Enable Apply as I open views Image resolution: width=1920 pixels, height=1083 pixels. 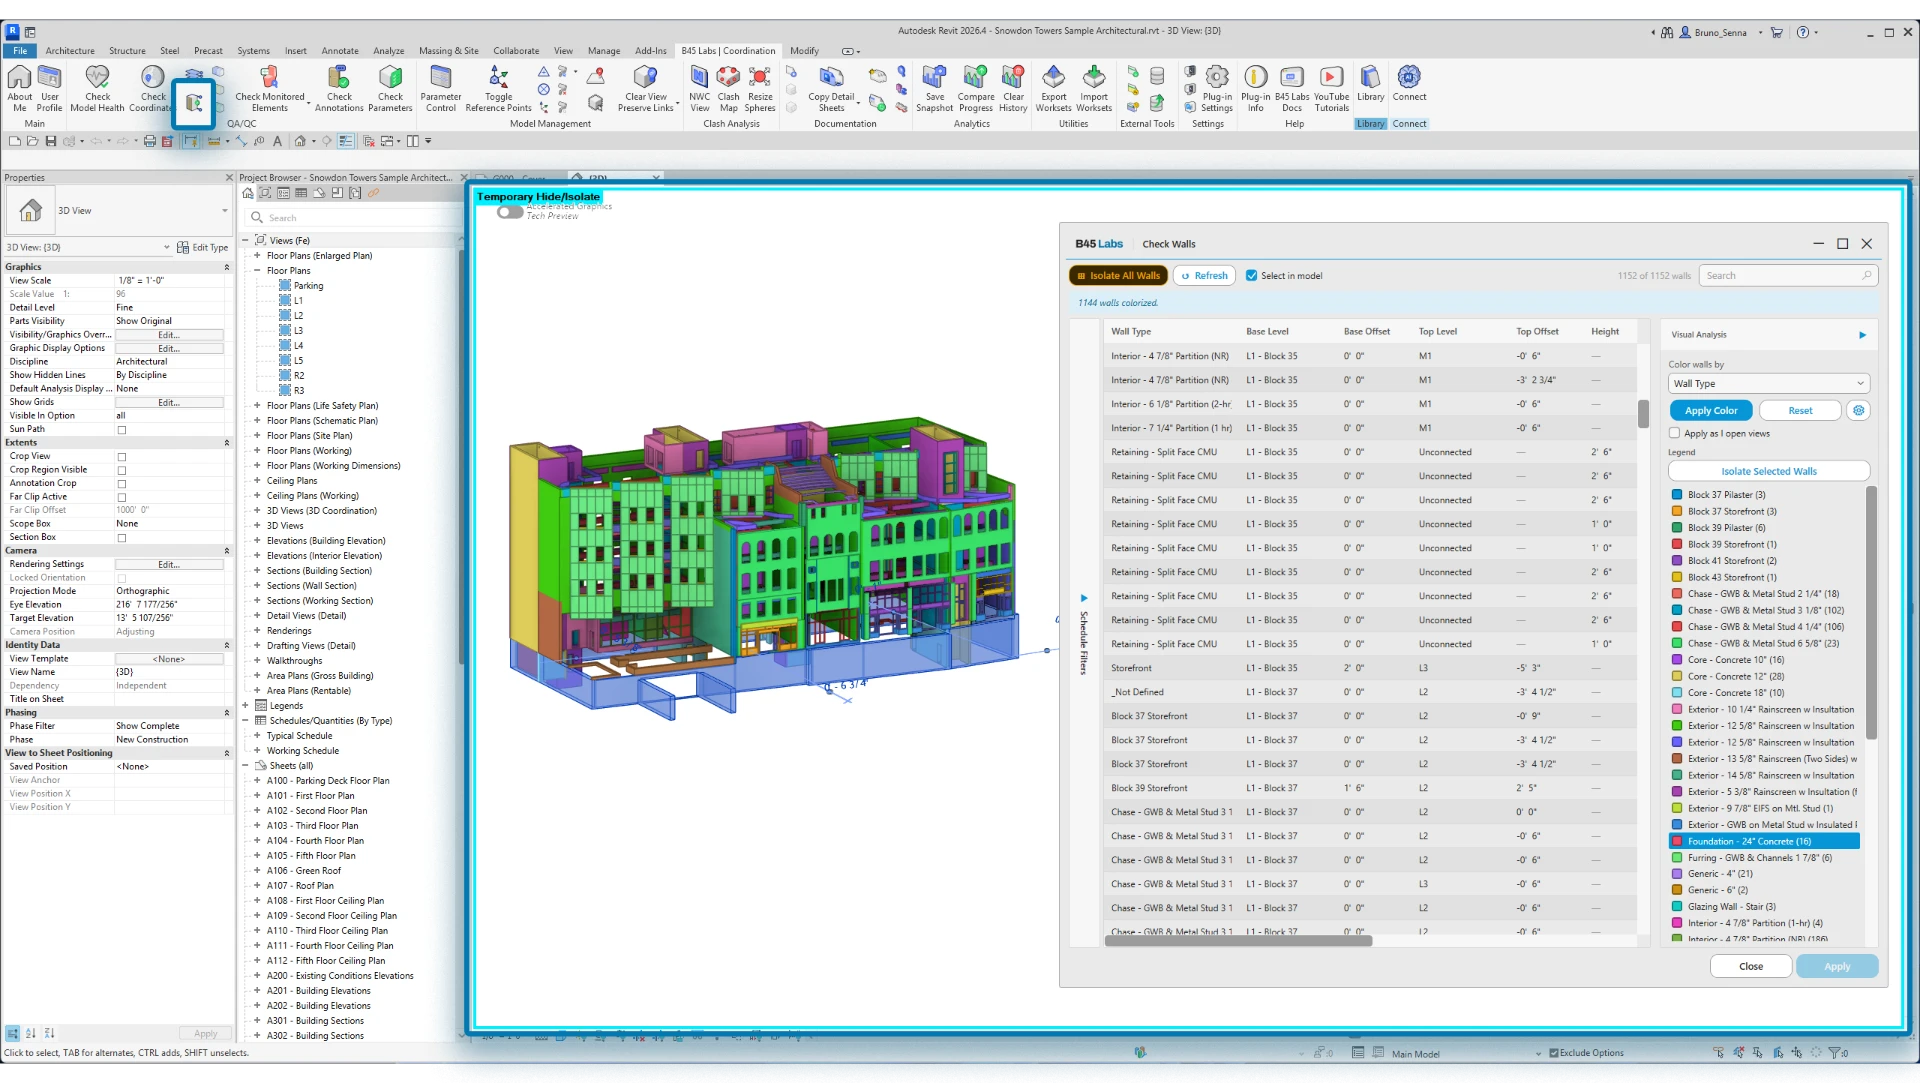(x=1674, y=433)
